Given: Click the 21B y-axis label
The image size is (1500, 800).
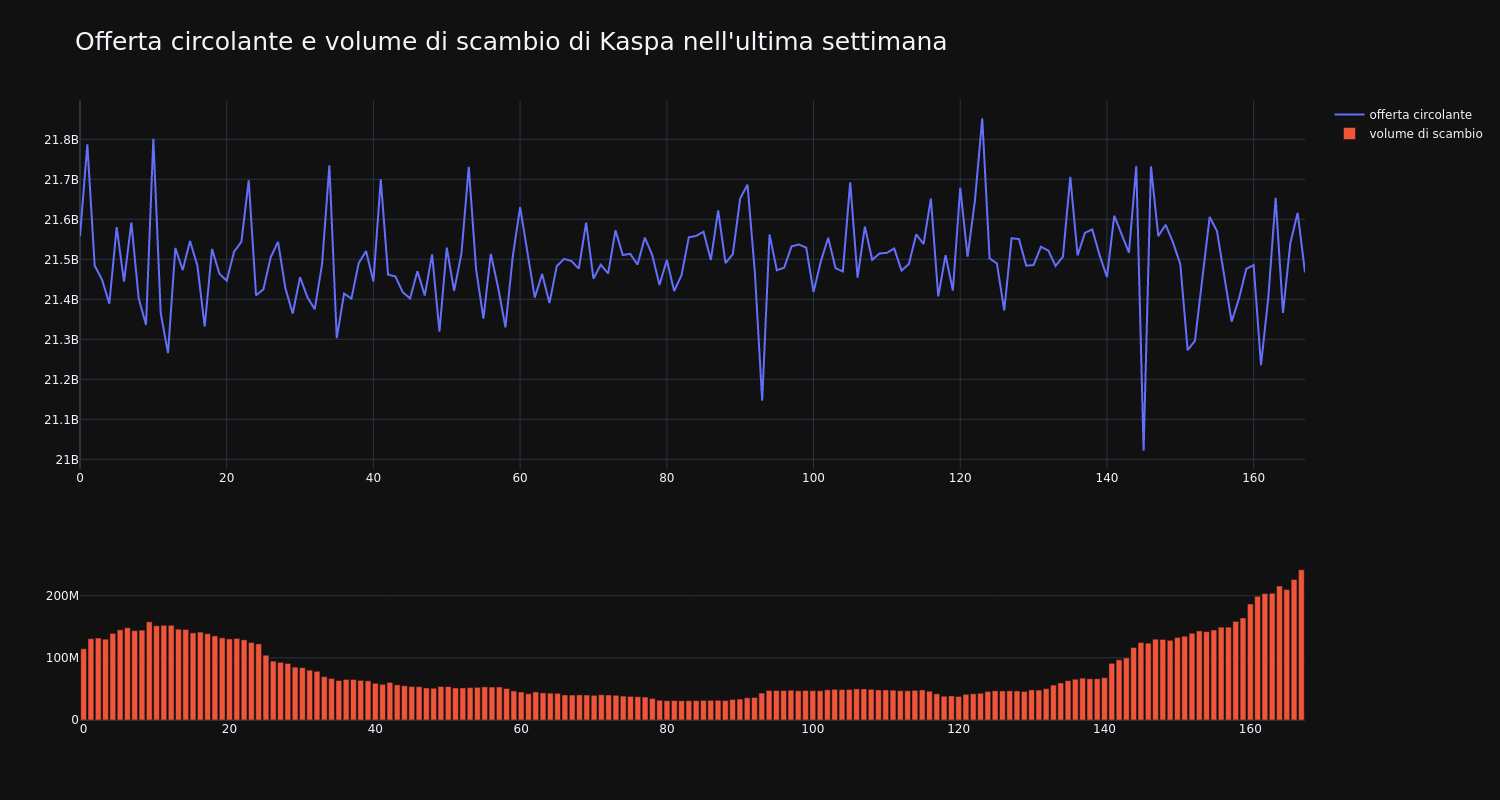Looking at the screenshot, I should (x=67, y=460).
